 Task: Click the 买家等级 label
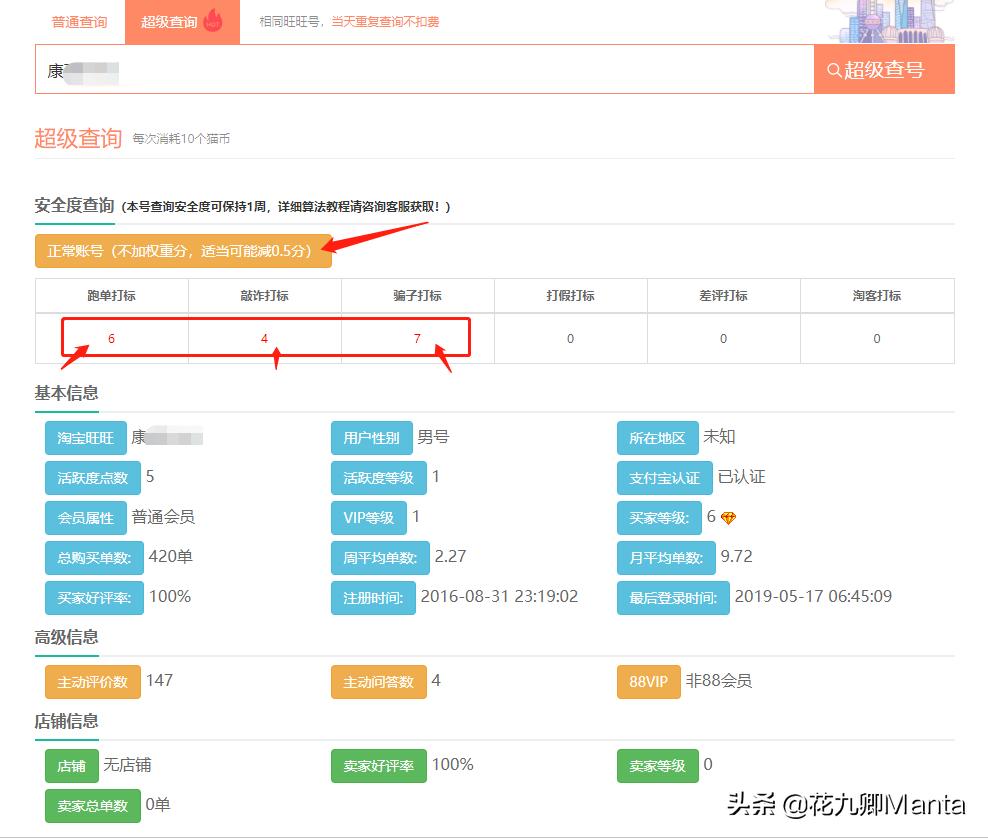659,518
